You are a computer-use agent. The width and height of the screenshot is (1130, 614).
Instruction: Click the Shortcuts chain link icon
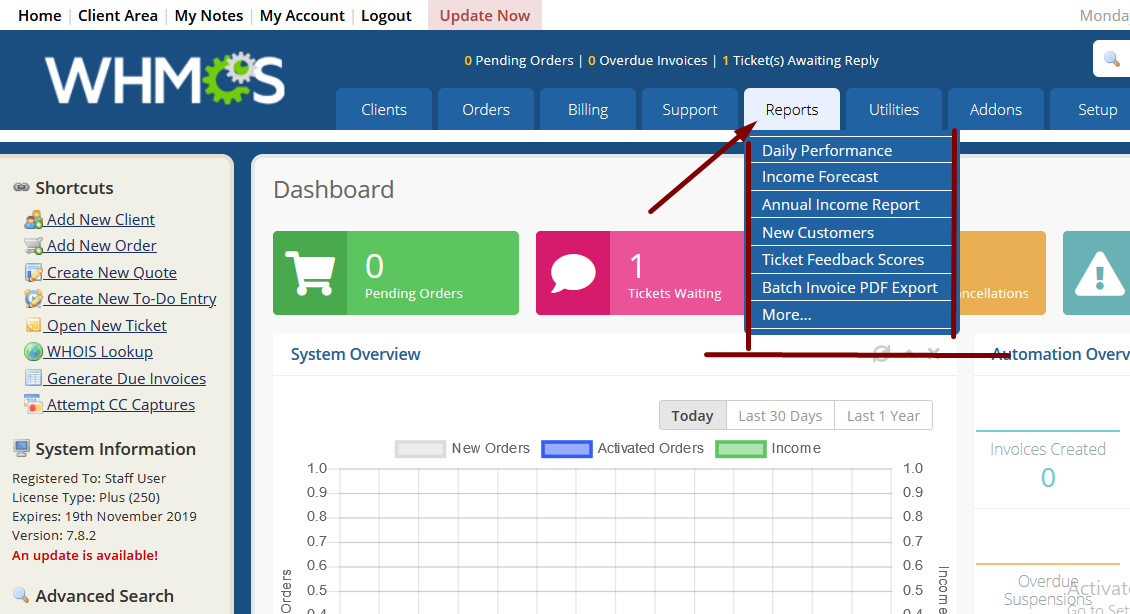(22, 187)
